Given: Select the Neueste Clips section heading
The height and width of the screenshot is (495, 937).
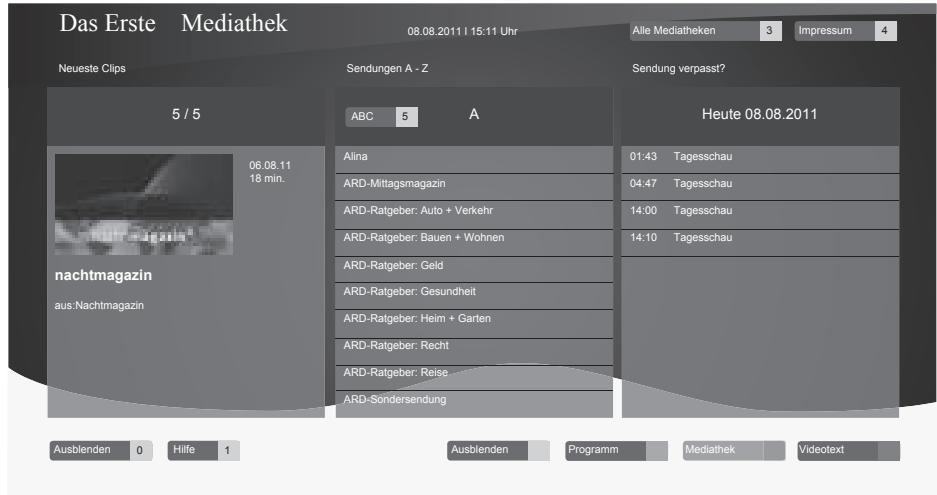Looking at the screenshot, I should pos(92,68).
